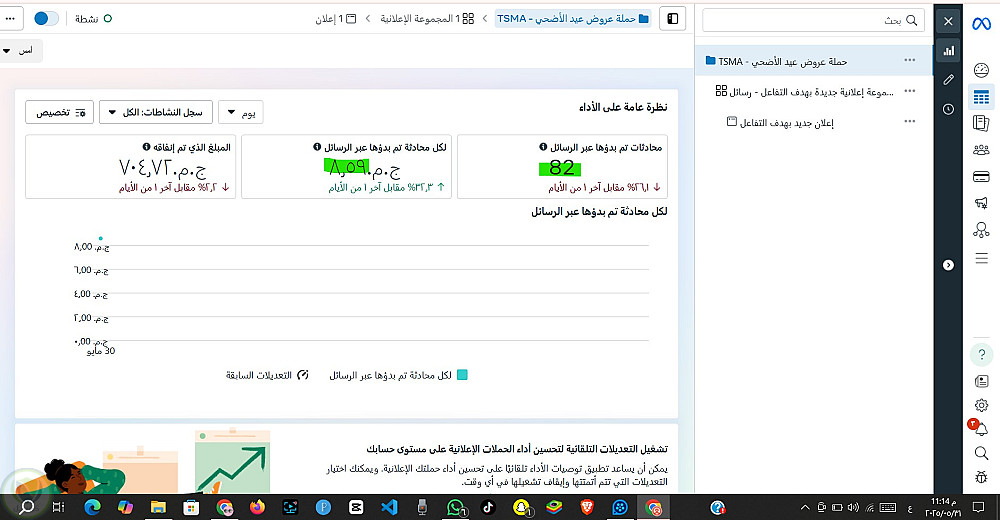1000x520 pixels.
Task: Click the Search magnifier icon in sidebar
Action: pyautogui.click(x=982, y=453)
